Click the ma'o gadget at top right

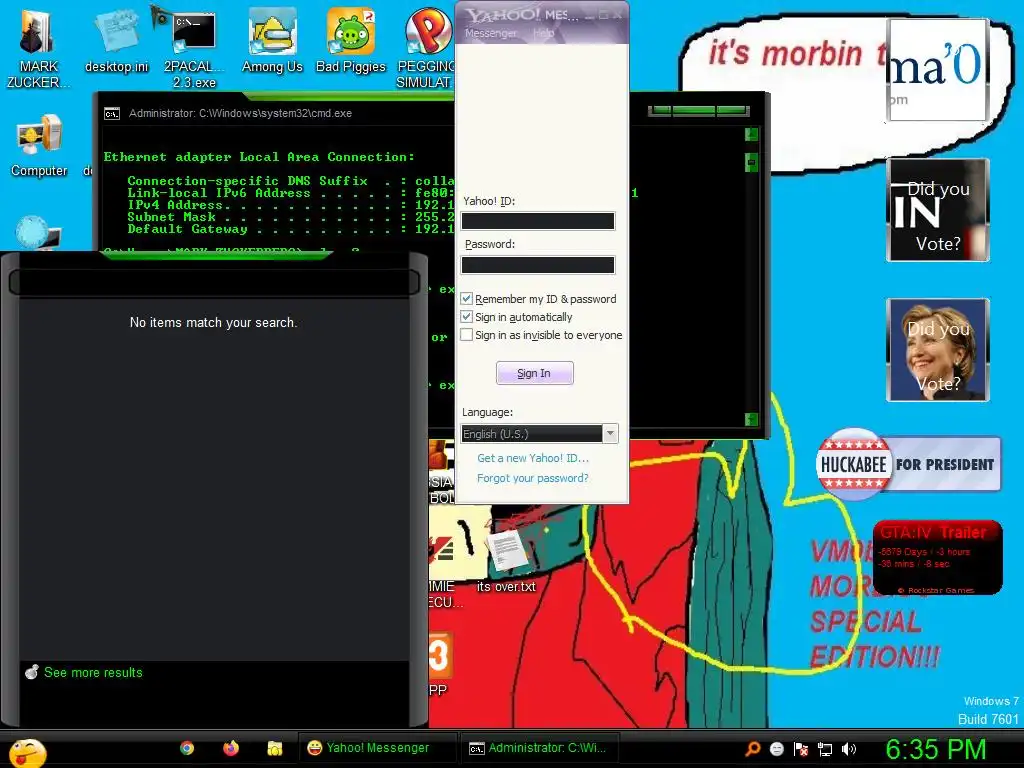(x=937, y=69)
